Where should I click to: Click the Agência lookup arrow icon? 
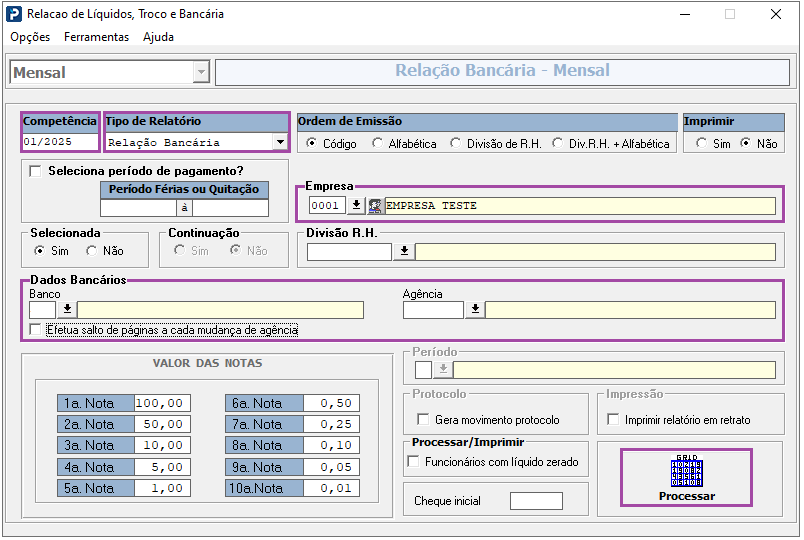point(475,310)
